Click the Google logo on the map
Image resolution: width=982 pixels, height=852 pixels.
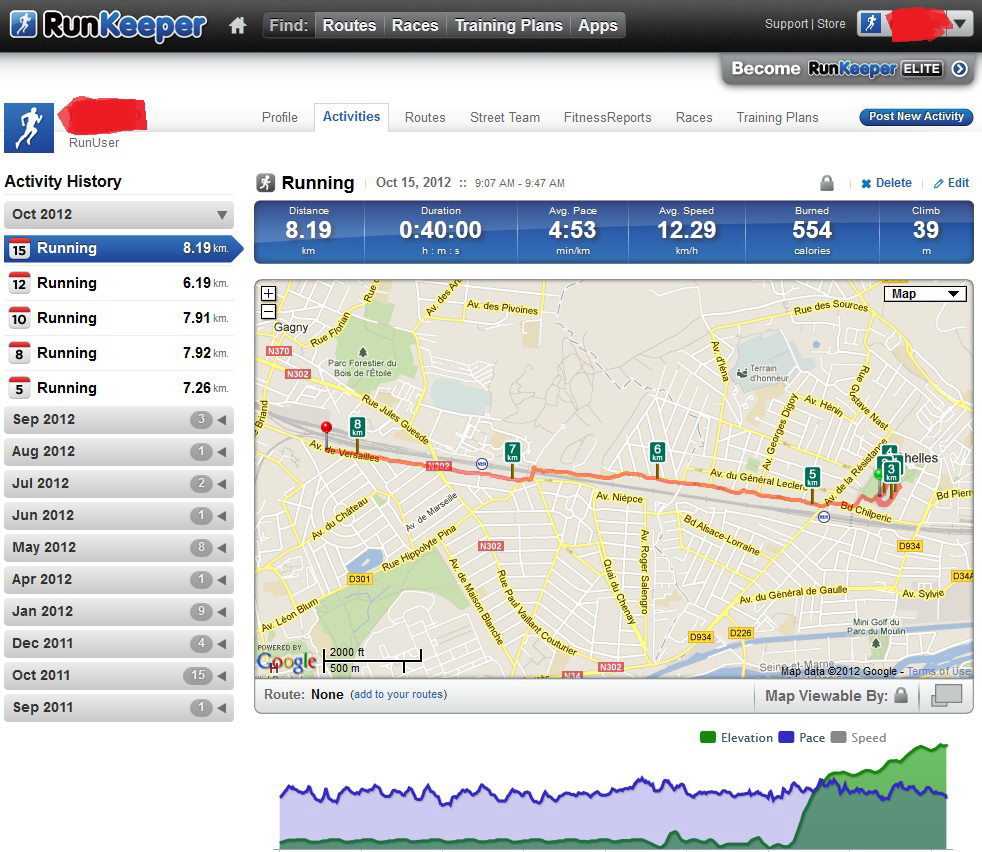tap(287, 662)
